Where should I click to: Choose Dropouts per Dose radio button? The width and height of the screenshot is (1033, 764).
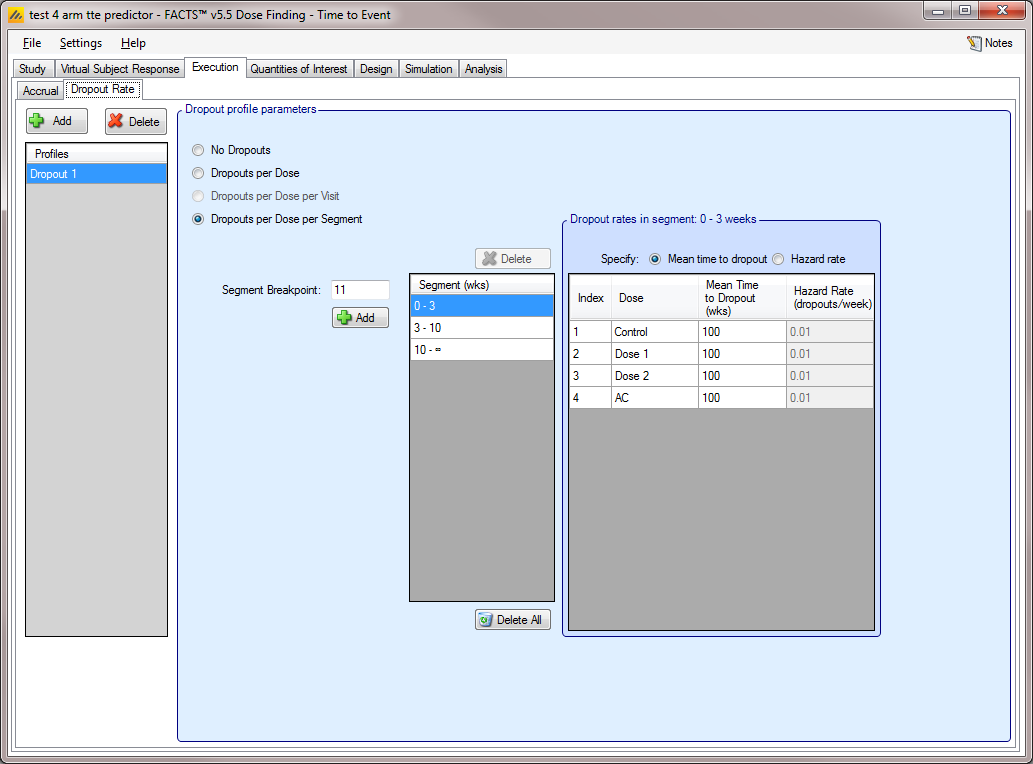[198, 173]
